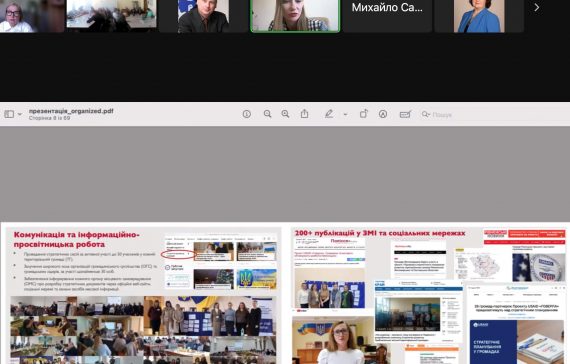Select the highlighted active speaker video tile
Screen dimensions: 570x364
point(295,16)
